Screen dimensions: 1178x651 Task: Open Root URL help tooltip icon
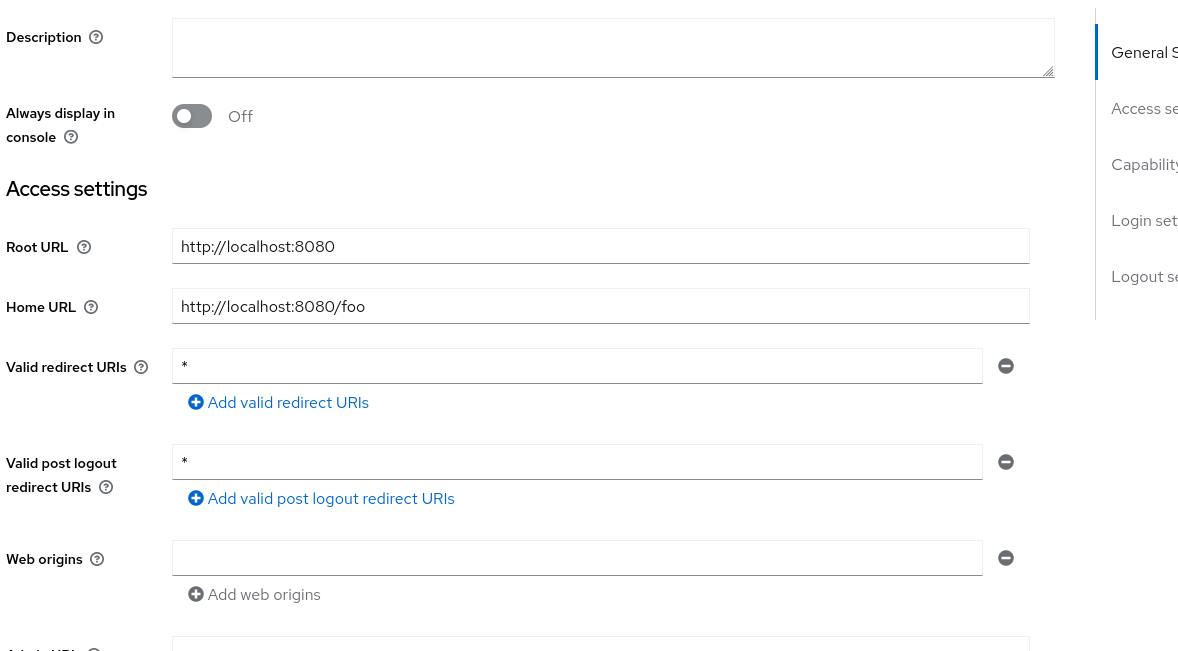click(84, 247)
